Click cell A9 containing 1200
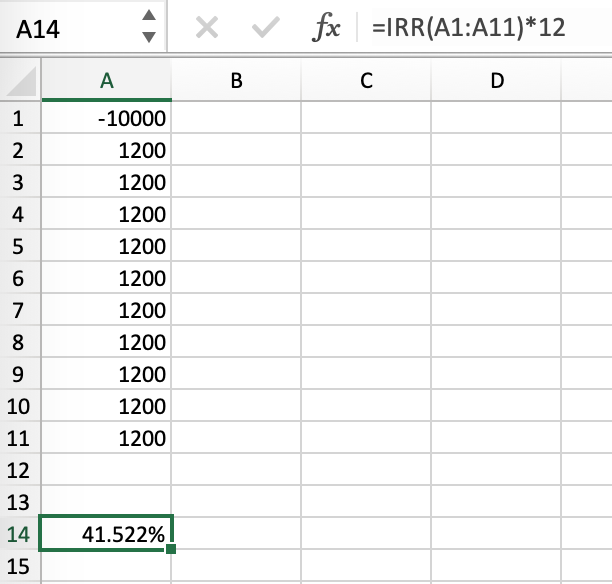Screen dimensions: 612x584 click(106, 374)
